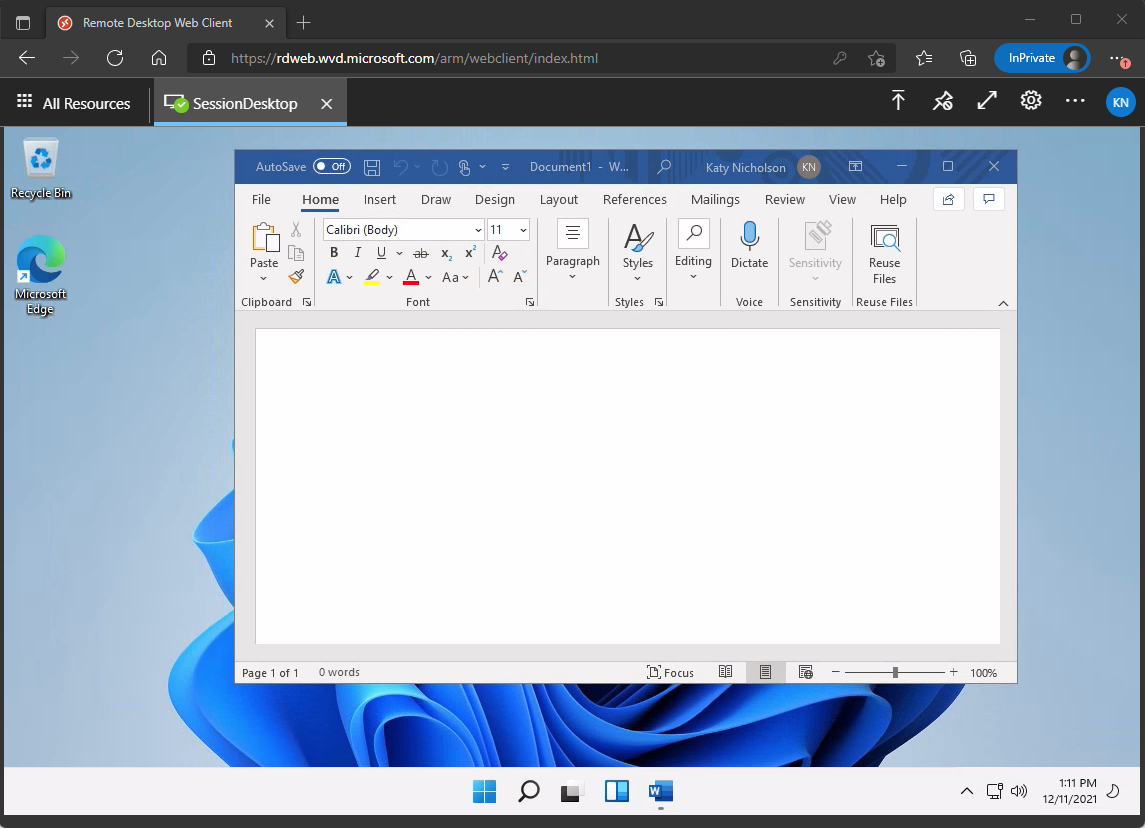Click the Share button
Screen dimensions: 1145x829
coord(947,199)
